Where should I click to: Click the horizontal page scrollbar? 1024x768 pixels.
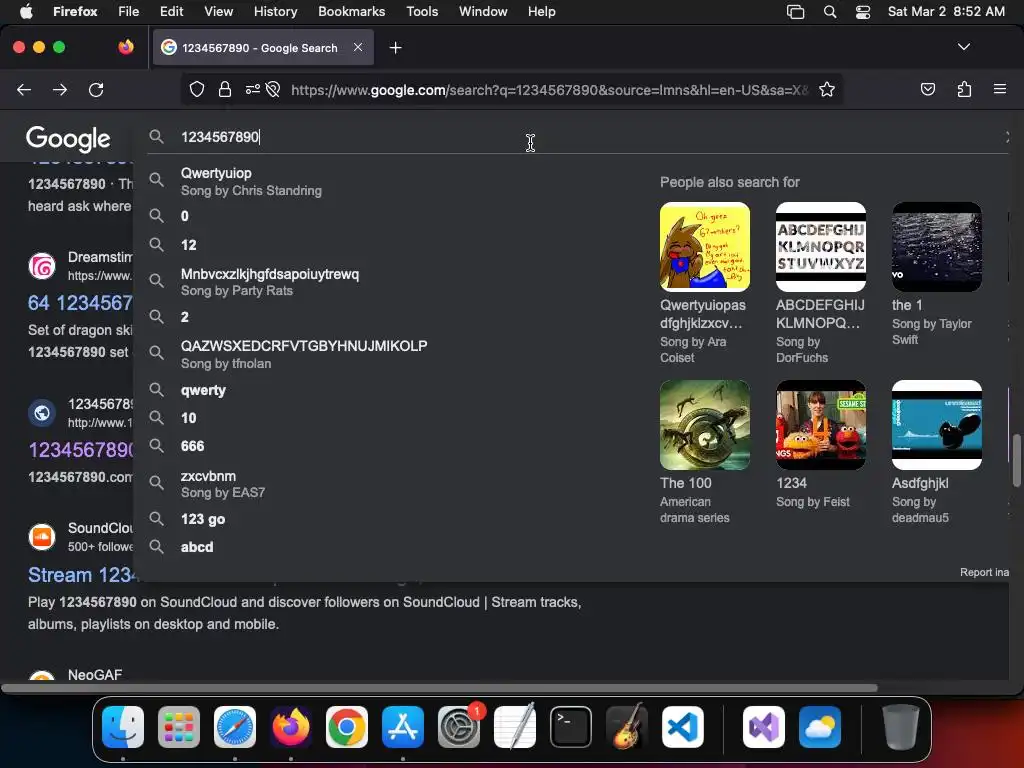coord(439,688)
